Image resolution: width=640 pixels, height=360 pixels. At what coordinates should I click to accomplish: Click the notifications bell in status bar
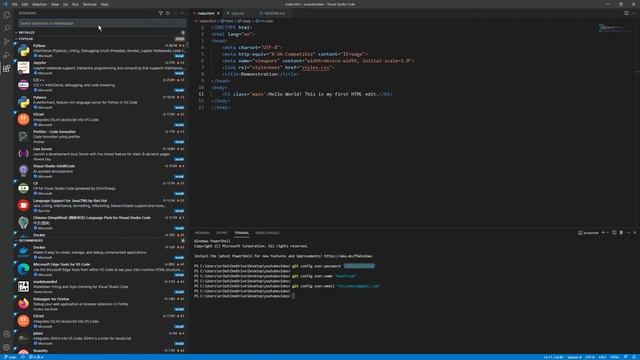coord(634,357)
